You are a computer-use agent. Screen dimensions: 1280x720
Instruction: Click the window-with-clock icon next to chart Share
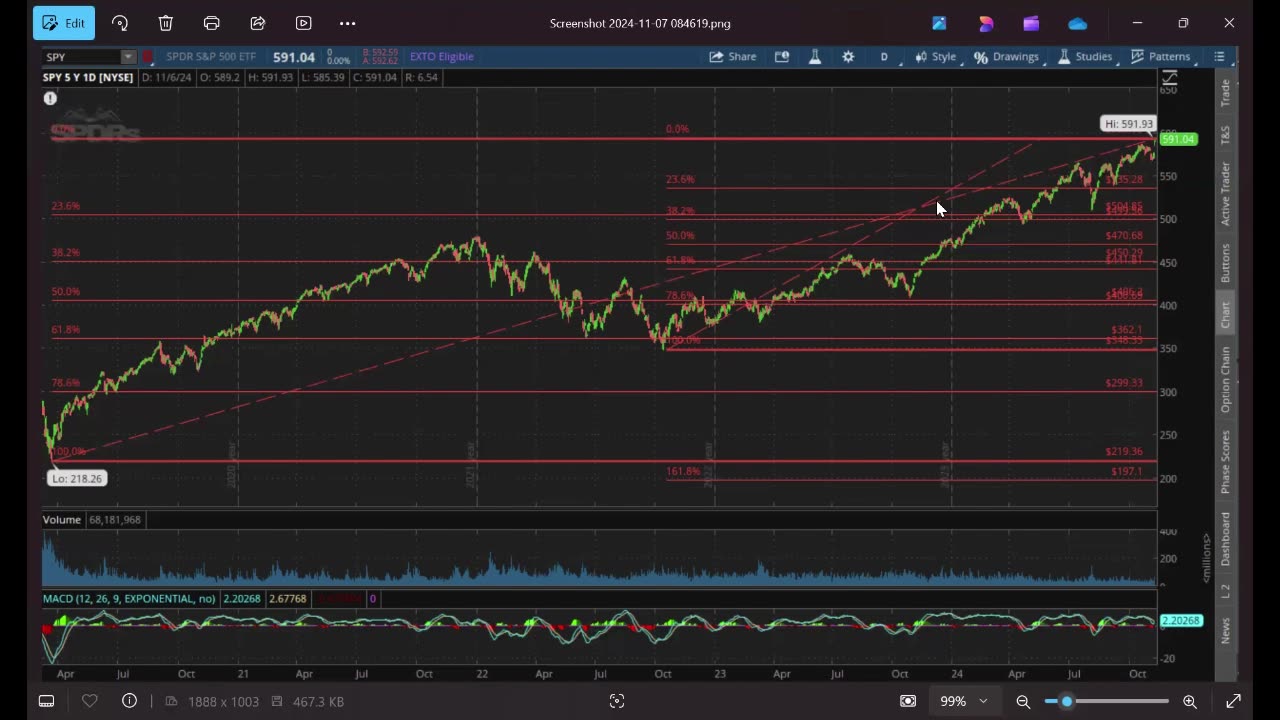(782, 57)
